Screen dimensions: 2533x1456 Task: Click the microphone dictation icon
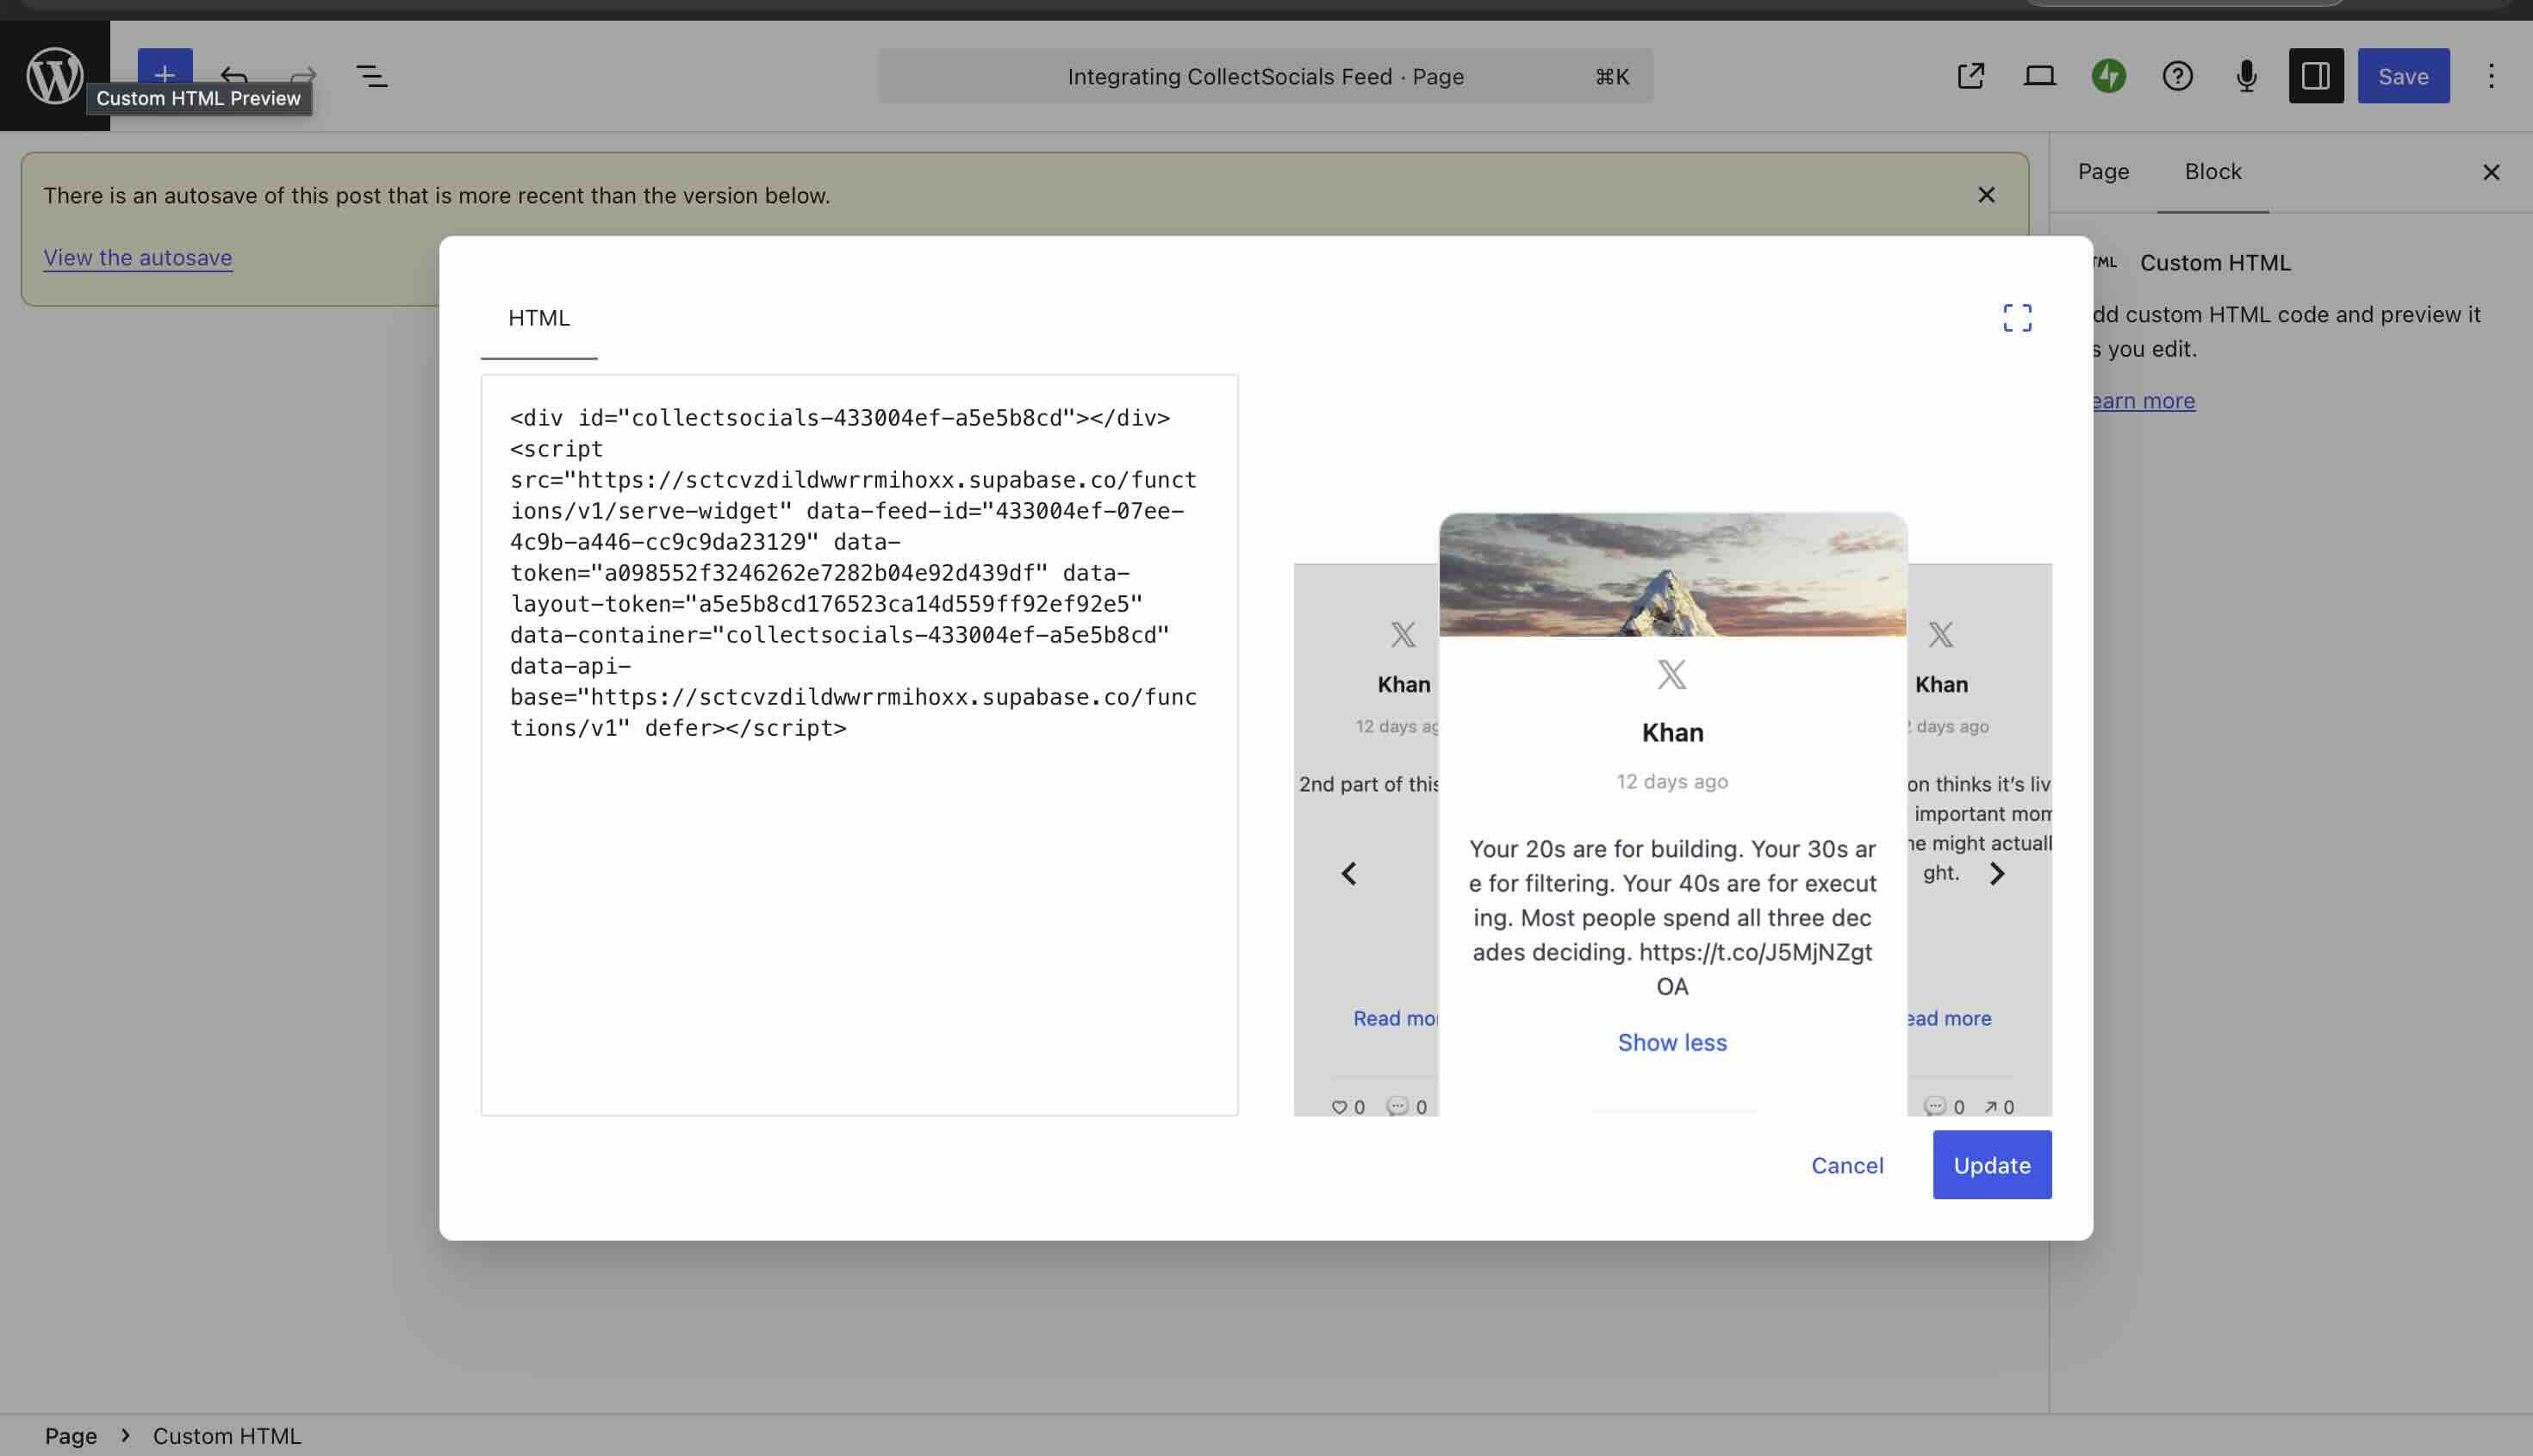(2246, 76)
